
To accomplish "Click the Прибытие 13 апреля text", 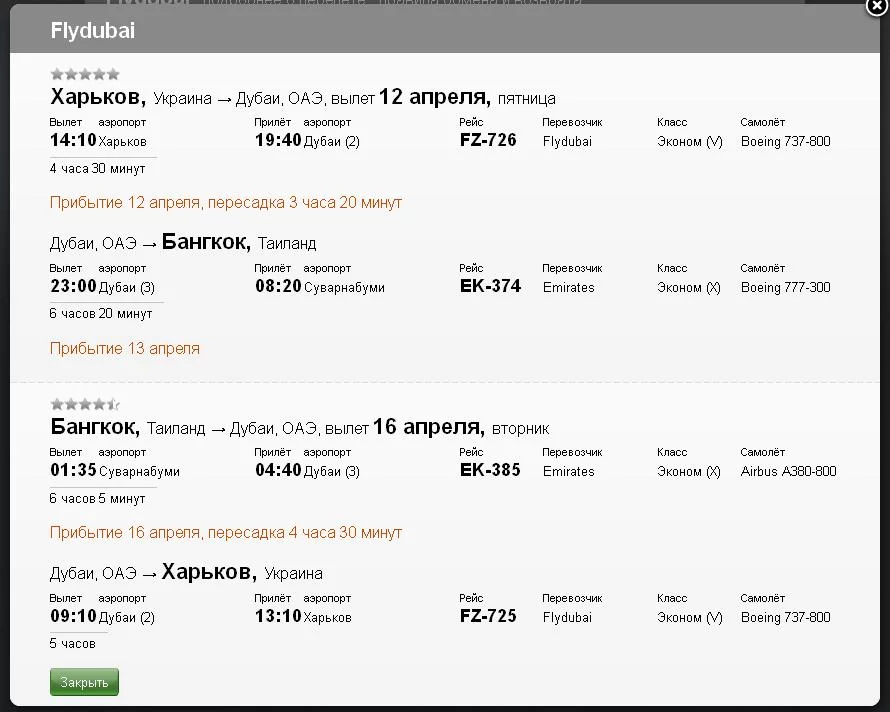I will tap(125, 349).
